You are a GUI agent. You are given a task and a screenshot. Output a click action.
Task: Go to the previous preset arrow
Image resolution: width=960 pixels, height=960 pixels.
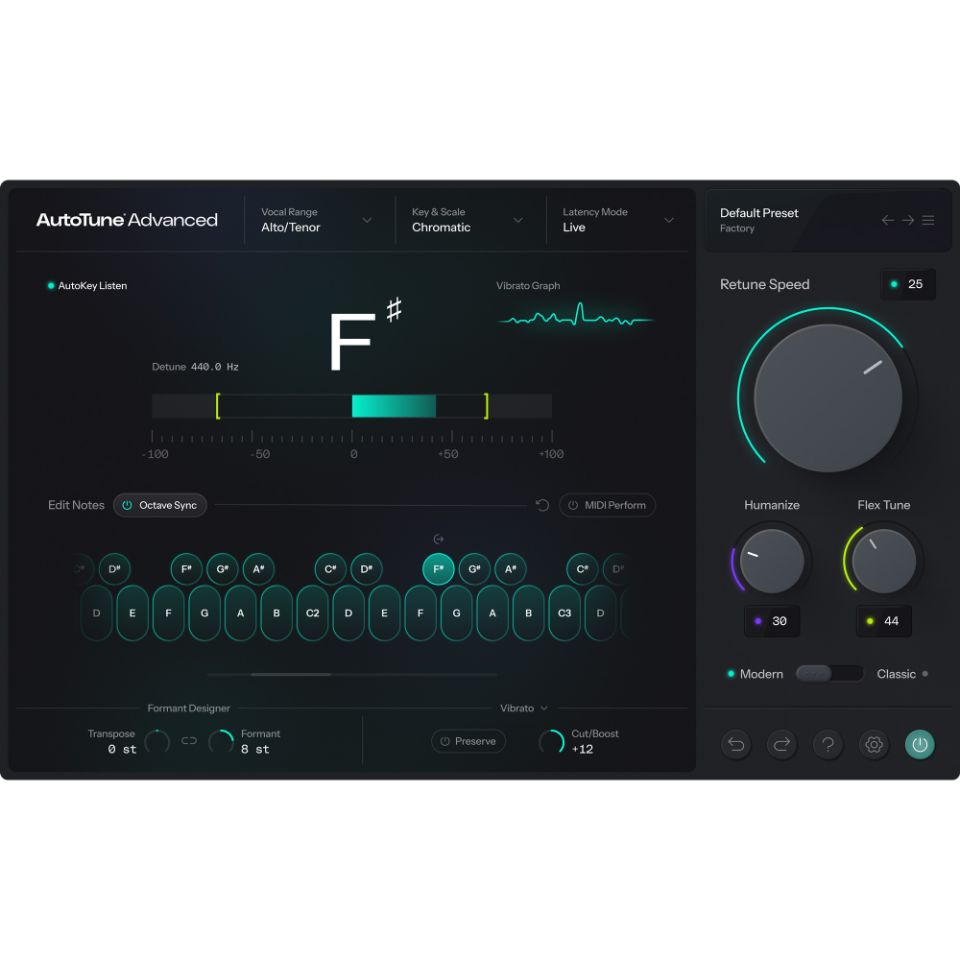(x=887, y=220)
